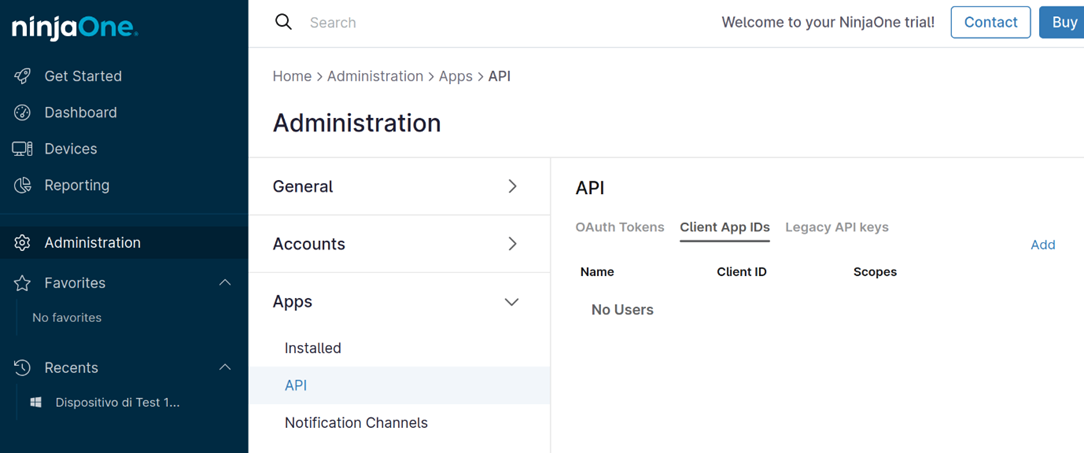The height and width of the screenshot is (453, 1084).
Task: Click Administration in the breadcrumb
Action: pos(375,76)
